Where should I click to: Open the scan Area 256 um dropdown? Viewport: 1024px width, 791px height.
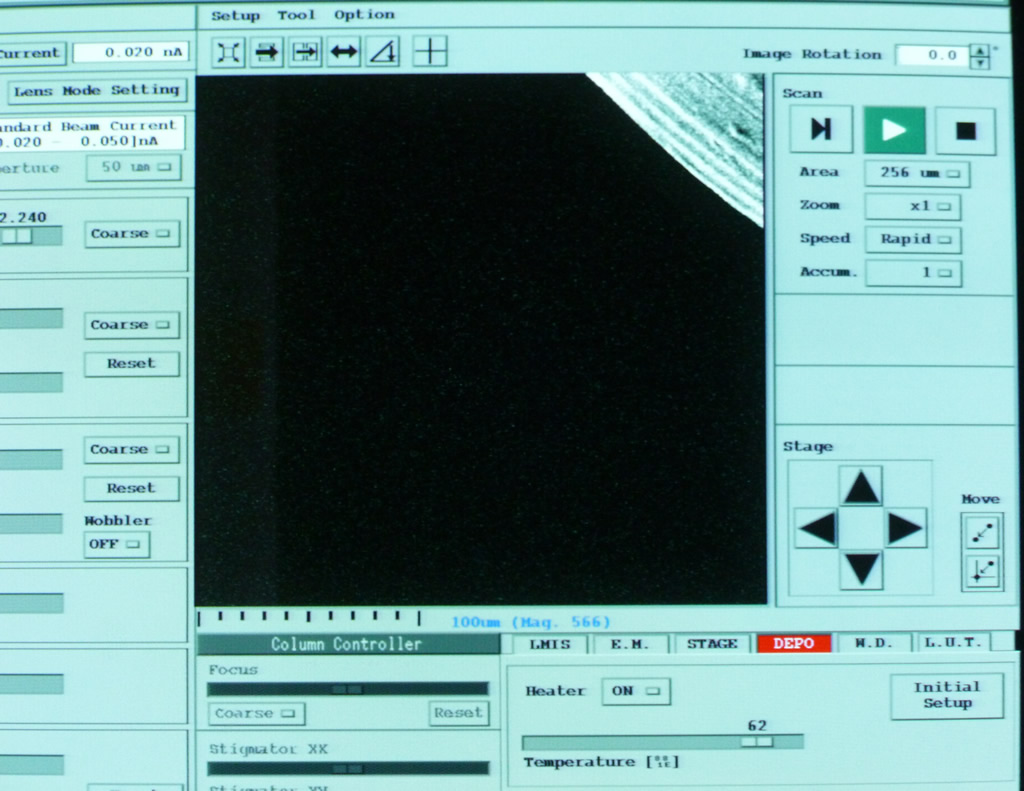tap(916, 173)
